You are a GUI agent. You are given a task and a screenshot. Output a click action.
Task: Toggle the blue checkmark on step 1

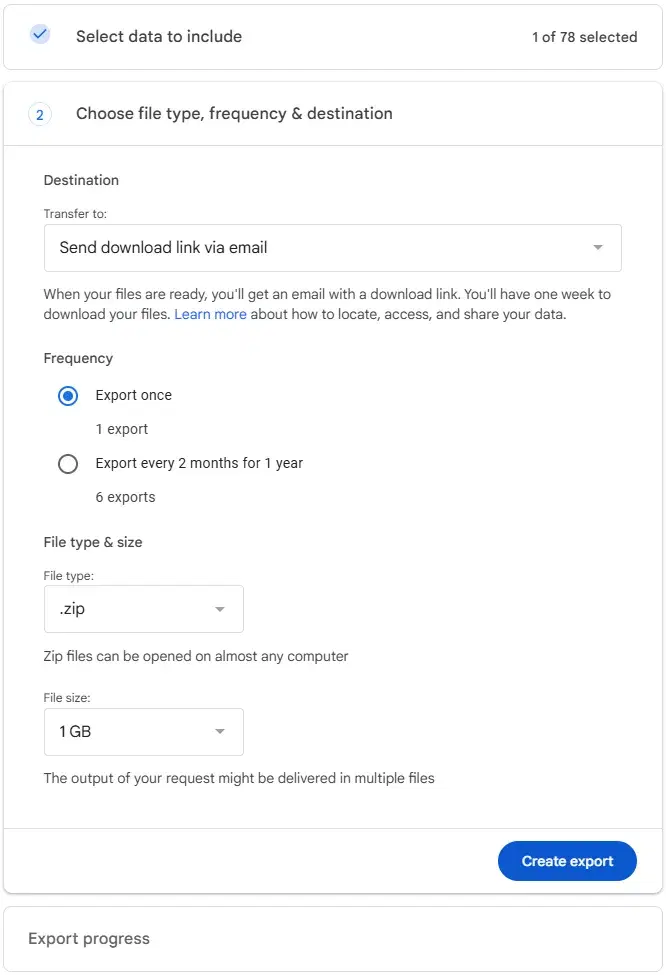[39, 33]
